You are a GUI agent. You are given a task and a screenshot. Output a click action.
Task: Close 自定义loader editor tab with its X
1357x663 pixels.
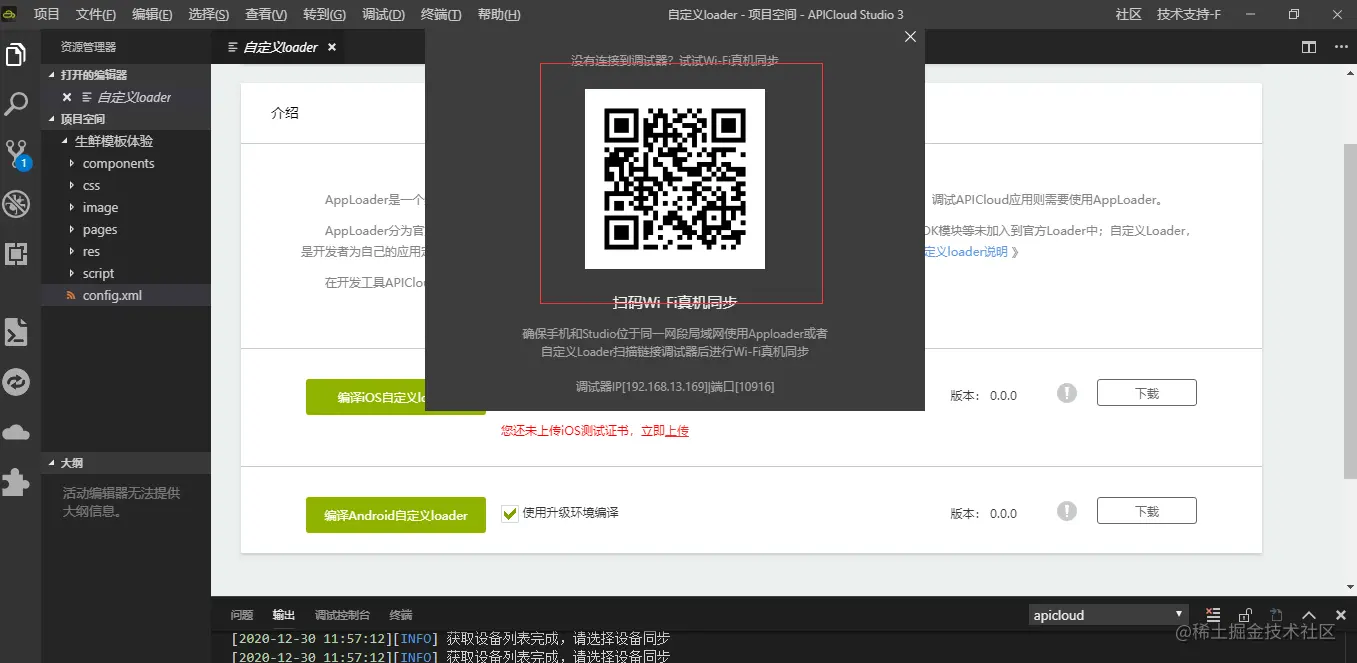click(332, 47)
